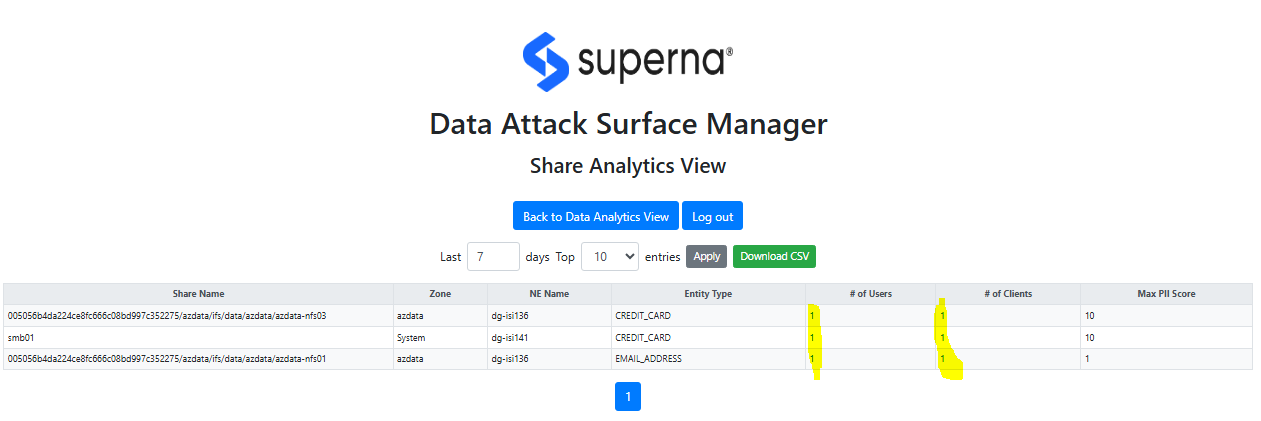Click the # of Users header
This screenshot has height=421, width=1261.
click(870, 294)
